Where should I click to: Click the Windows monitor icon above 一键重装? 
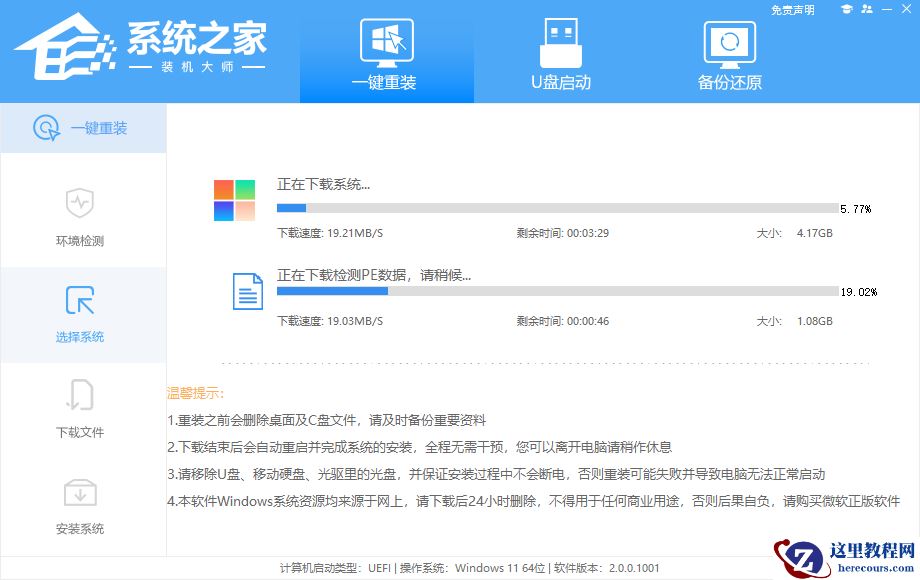tap(387, 41)
